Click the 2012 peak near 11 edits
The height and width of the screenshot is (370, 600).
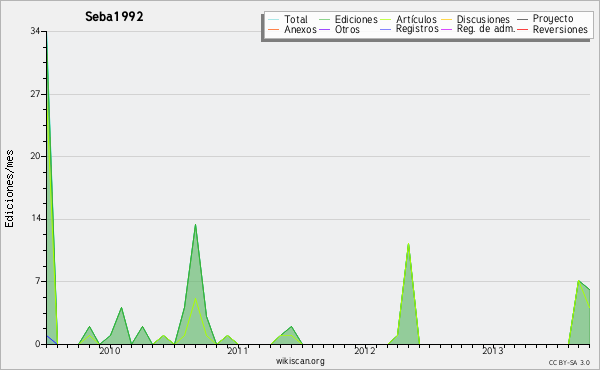click(x=409, y=244)
